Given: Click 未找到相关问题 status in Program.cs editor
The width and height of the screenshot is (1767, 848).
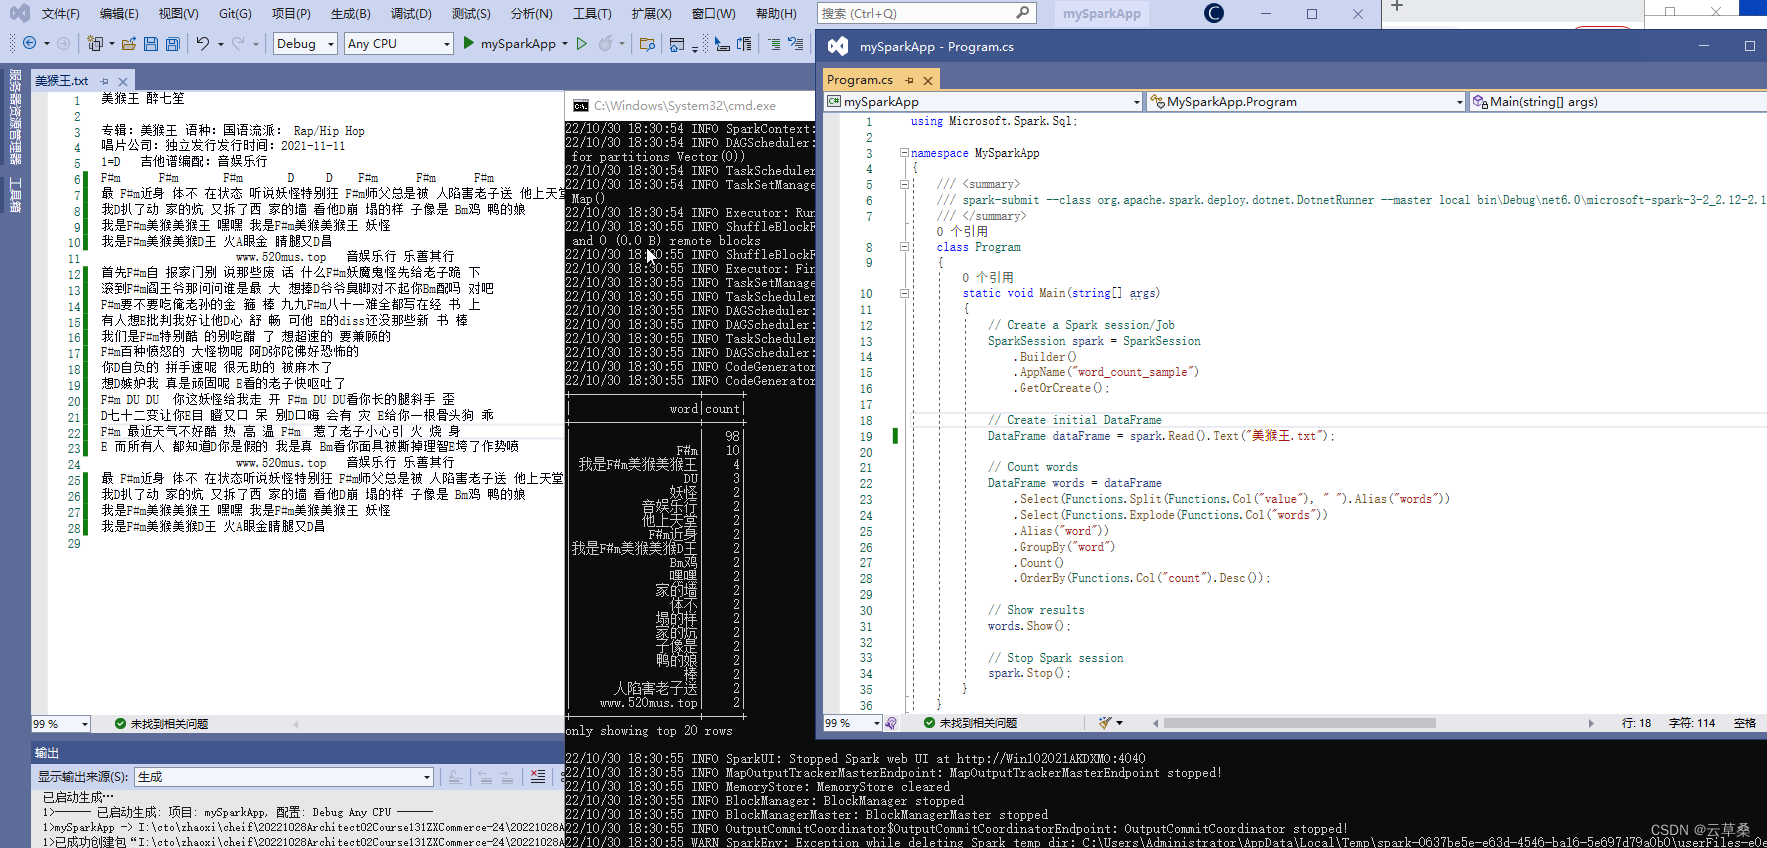Looking at the screenshot, I should pyautogui.click(x=970, y=722).
